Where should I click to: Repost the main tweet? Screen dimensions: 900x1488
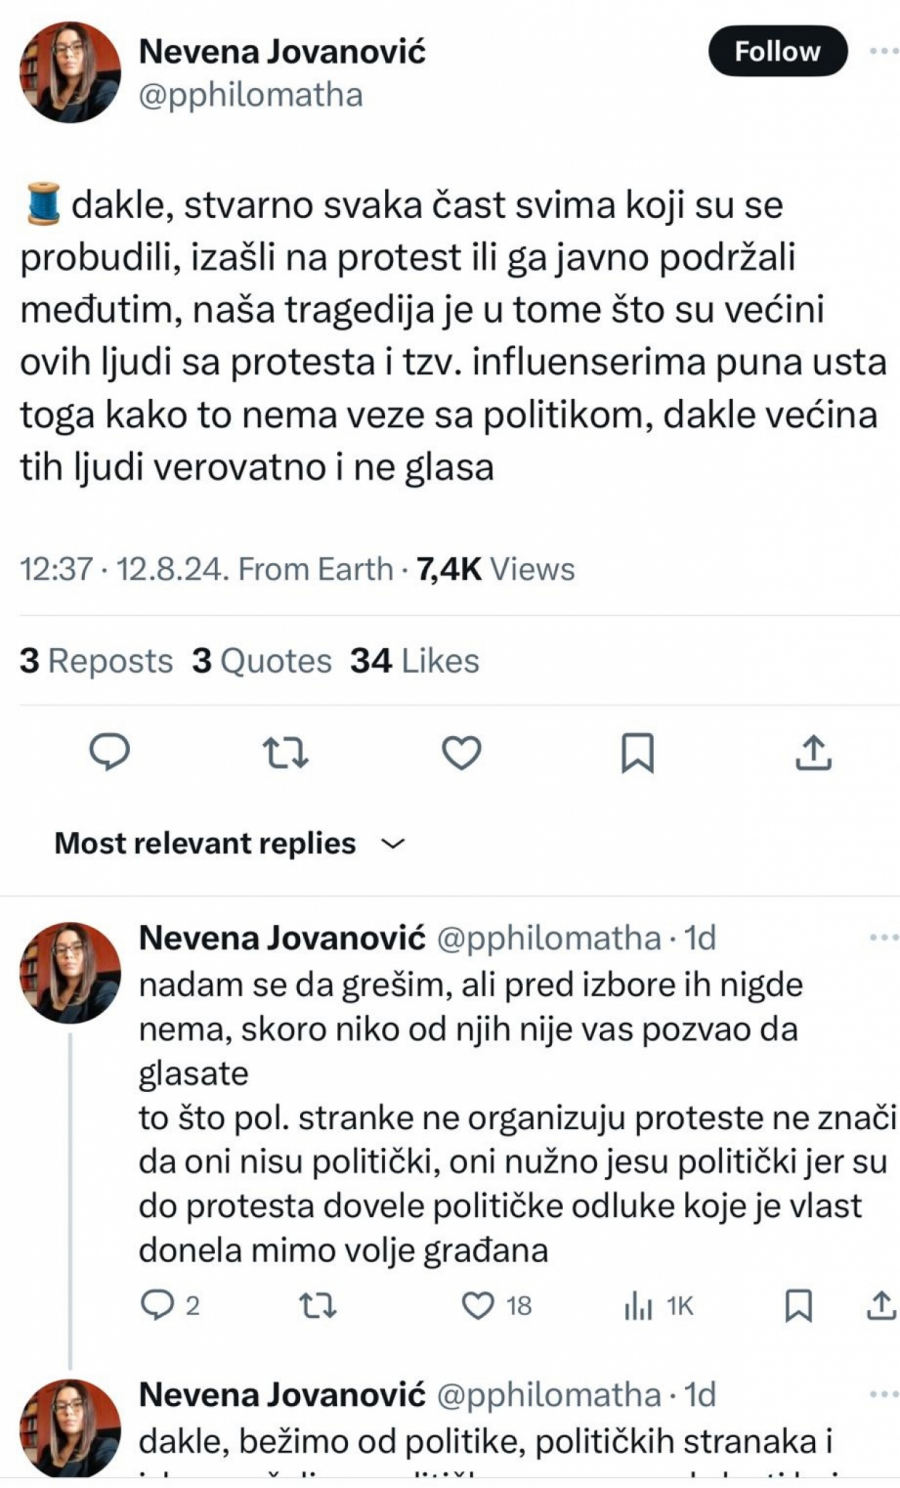pyautogui.click(x=285, y=752)
